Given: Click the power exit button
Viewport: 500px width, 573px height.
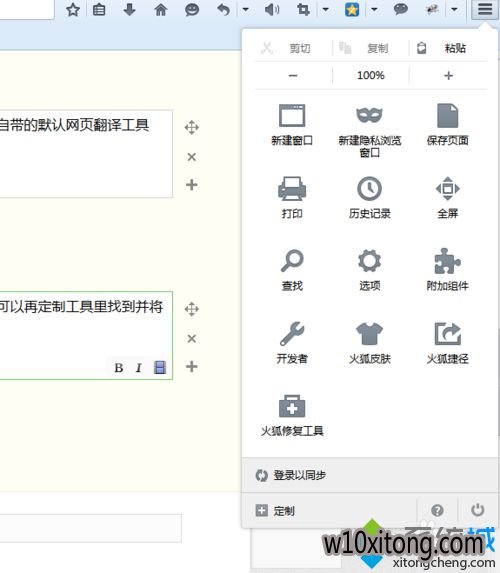Looking at the screenshot, I should point(477,510).
